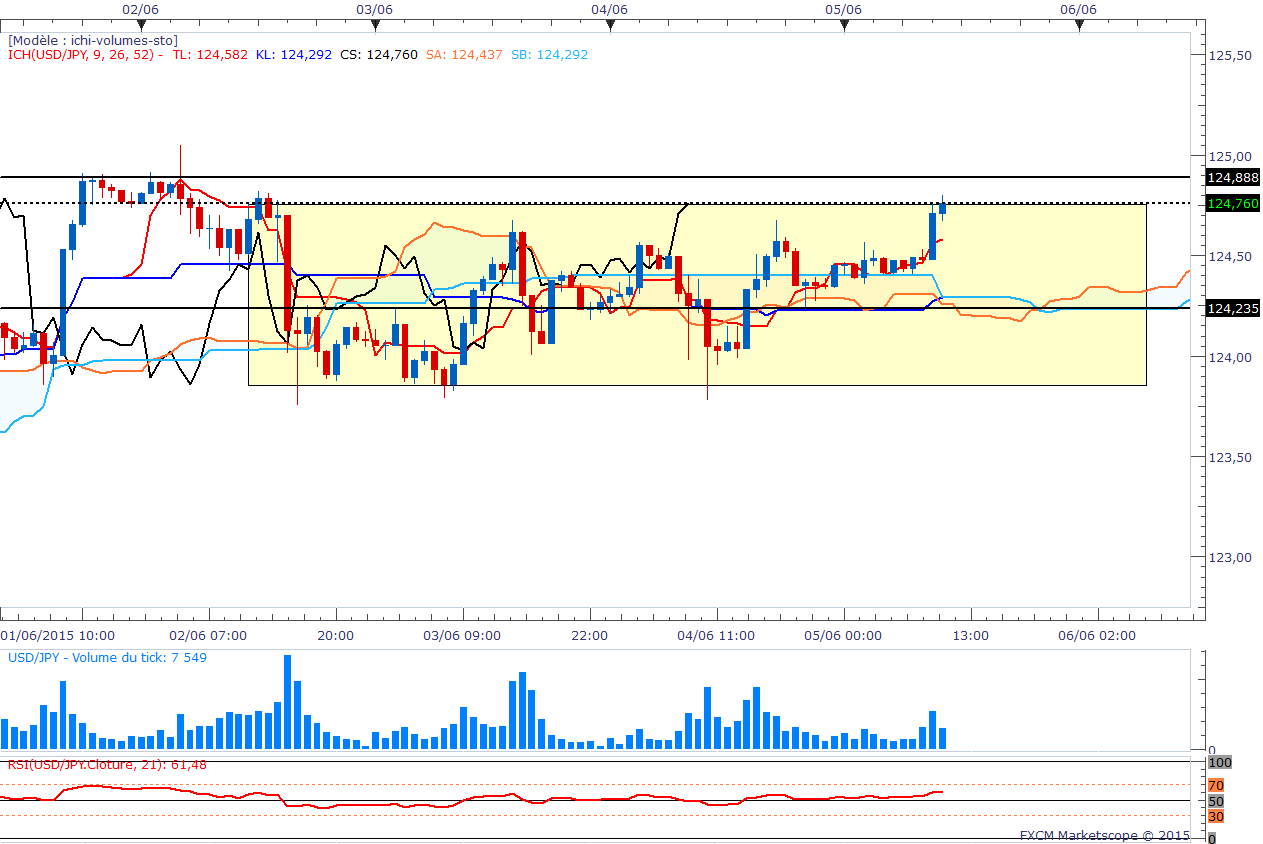Click the 04/06 date marker at top

pos(609,9)
